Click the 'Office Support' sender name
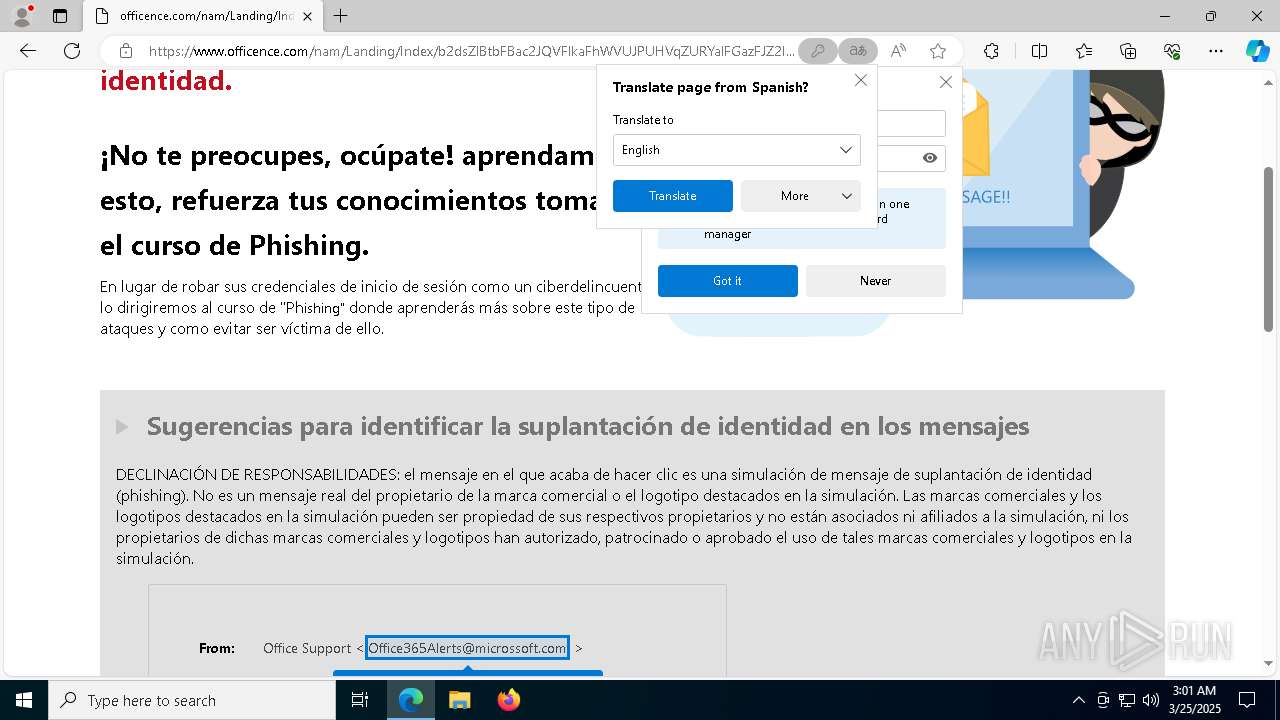Screen dimensions: 1280x720 coord(307,648)
